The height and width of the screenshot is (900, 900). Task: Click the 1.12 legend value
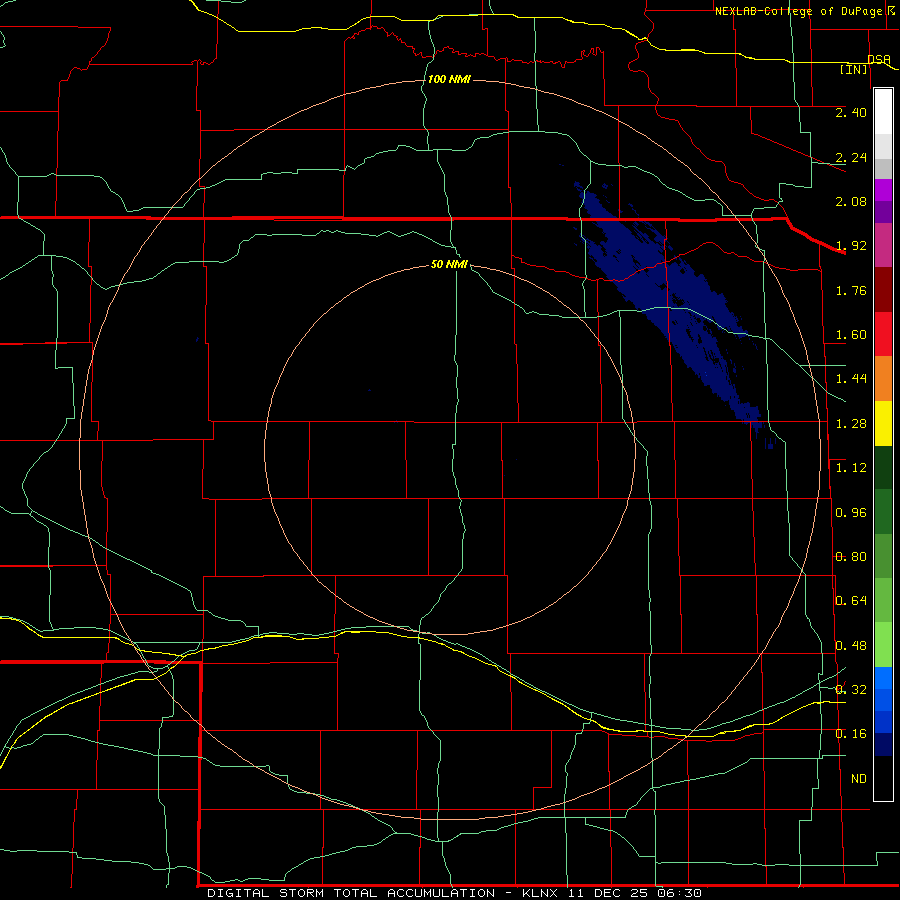(851, 468)
